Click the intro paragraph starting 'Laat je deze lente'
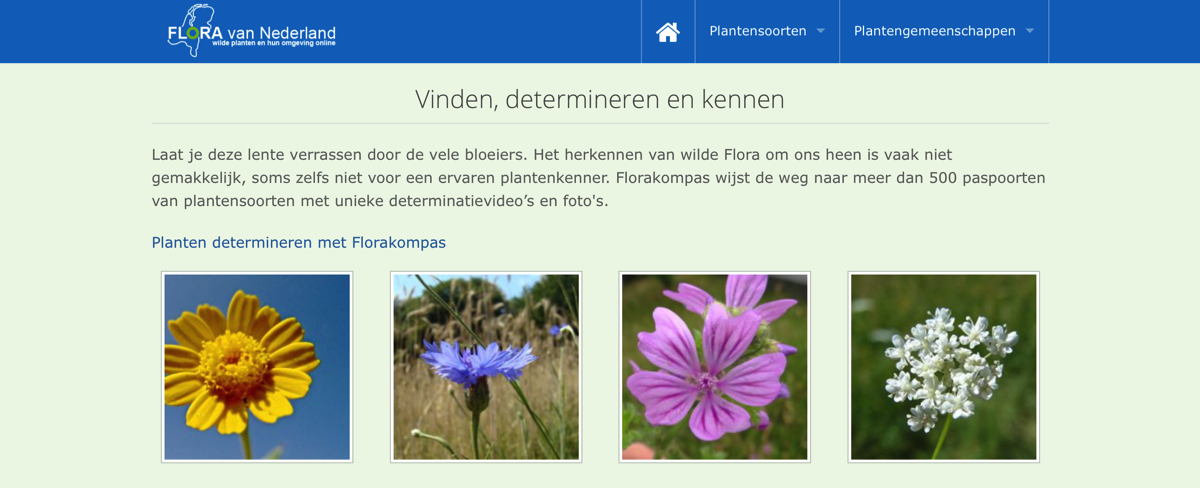The image size is (1200, 488). coord(600,178)
